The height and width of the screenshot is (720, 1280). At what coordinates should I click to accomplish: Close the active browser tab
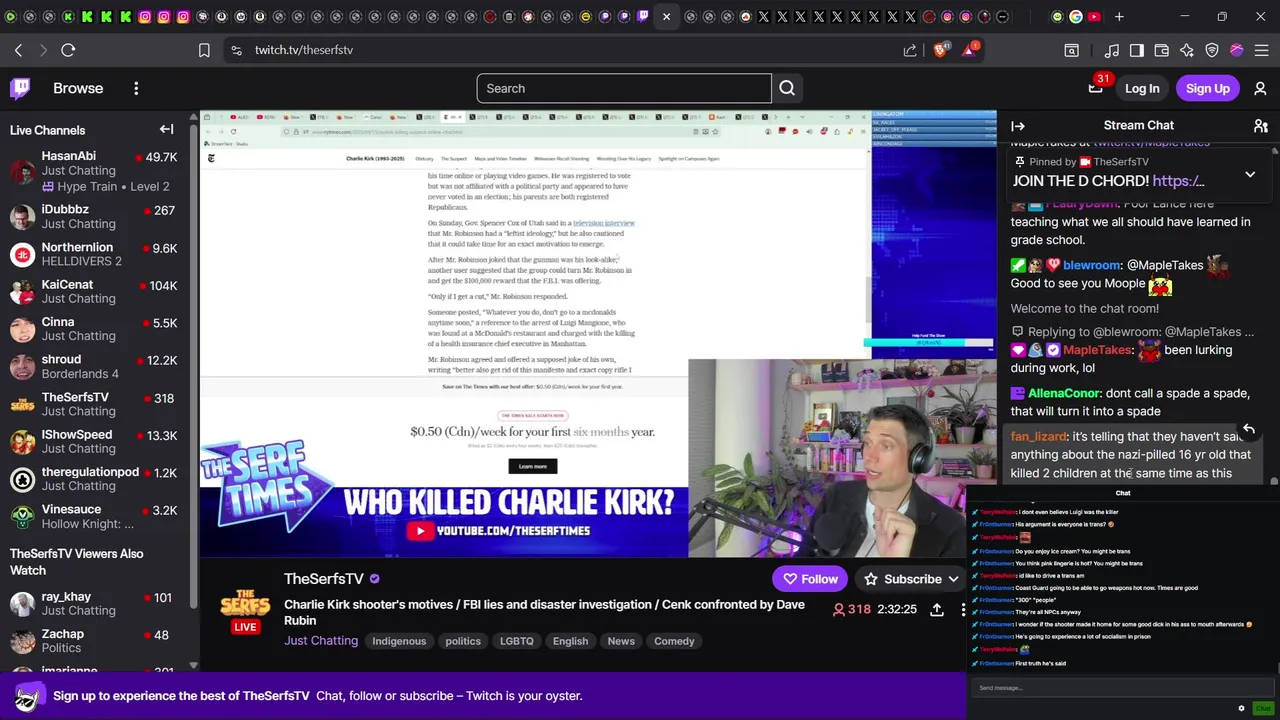(x=666, y=17)
